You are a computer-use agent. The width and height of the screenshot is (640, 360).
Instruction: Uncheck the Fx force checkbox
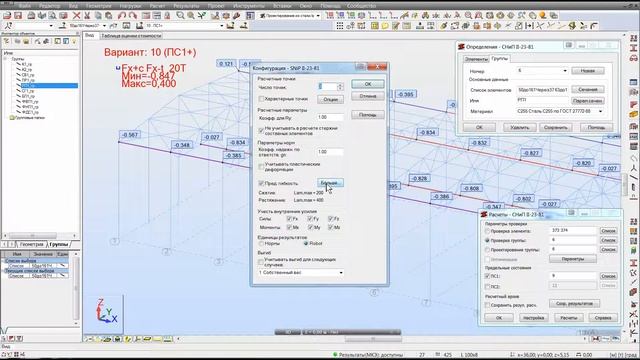(x=289, y=219)
